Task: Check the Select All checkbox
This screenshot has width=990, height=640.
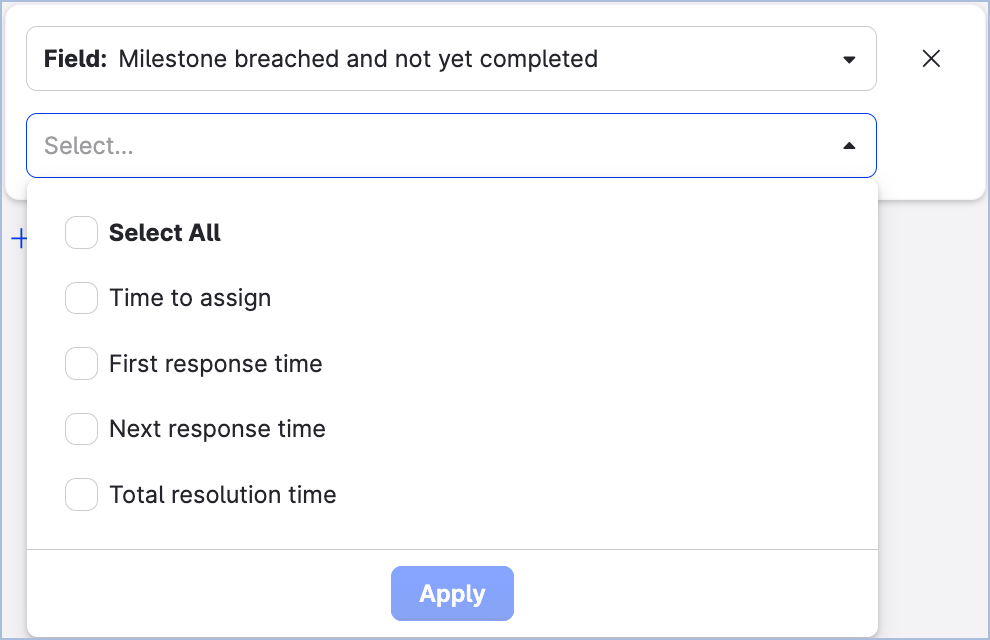Action: pyautogui.click(x=81, y=233)
